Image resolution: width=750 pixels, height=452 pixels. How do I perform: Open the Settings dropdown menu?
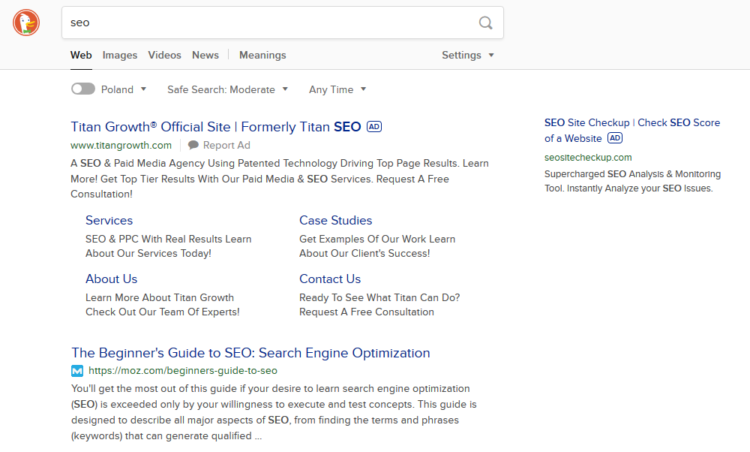point(468,55)
